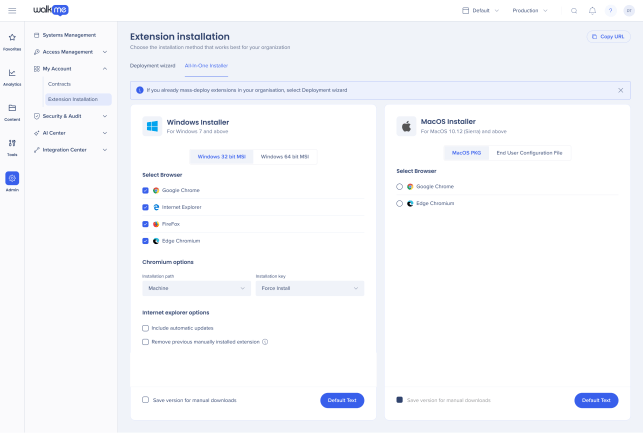643x433 pixels.
Task: Collapse My Account section chevron
Action: tap(105, 69)
